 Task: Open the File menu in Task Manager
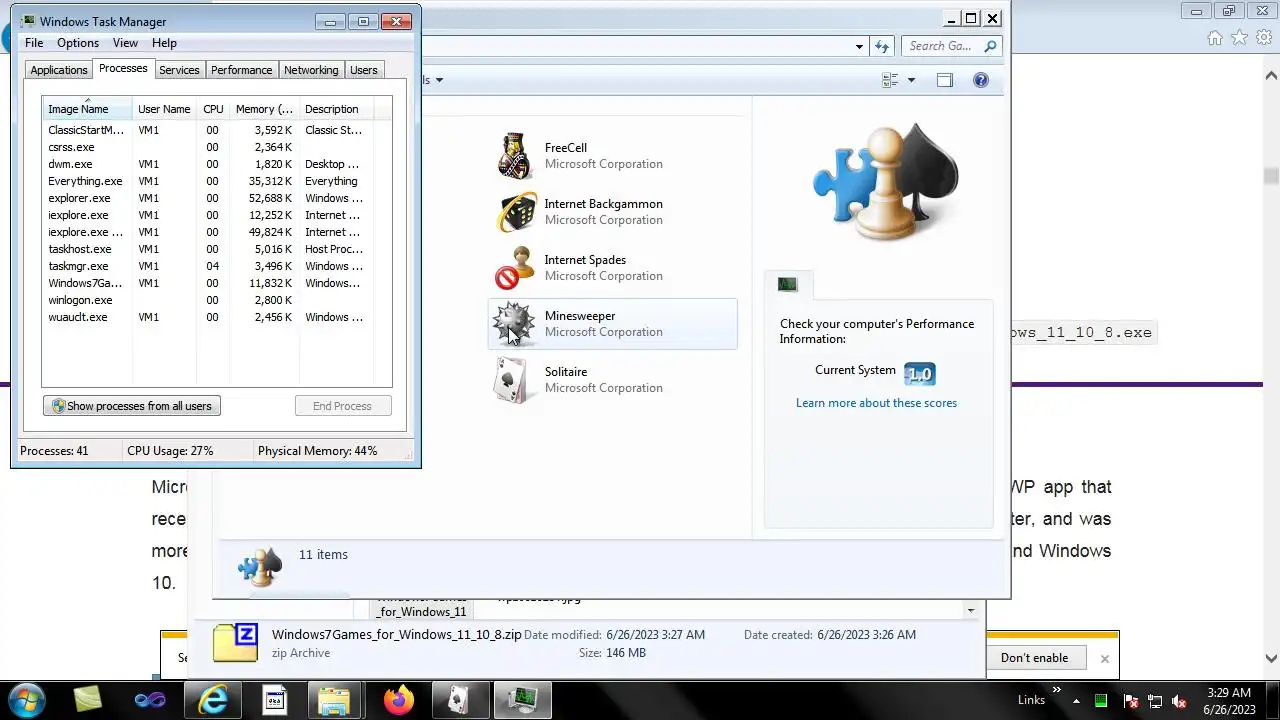tap(34, 43)
